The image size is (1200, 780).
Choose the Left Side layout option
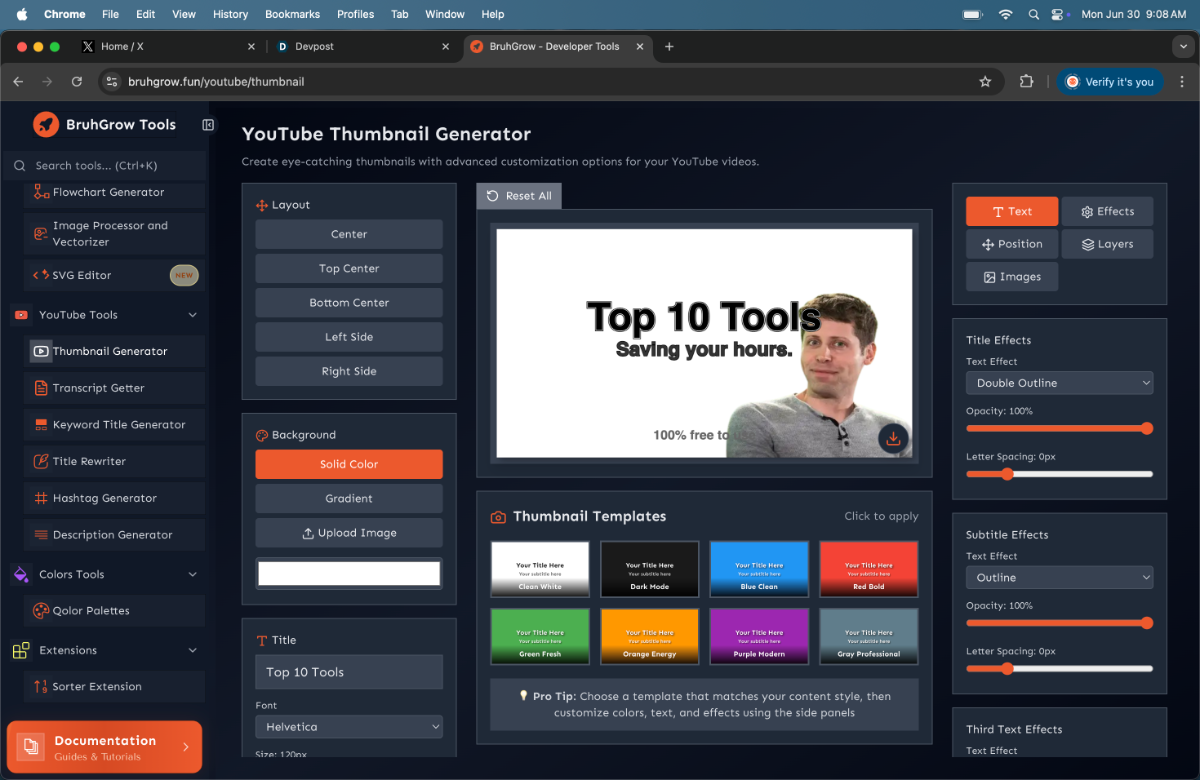[349, 337]
